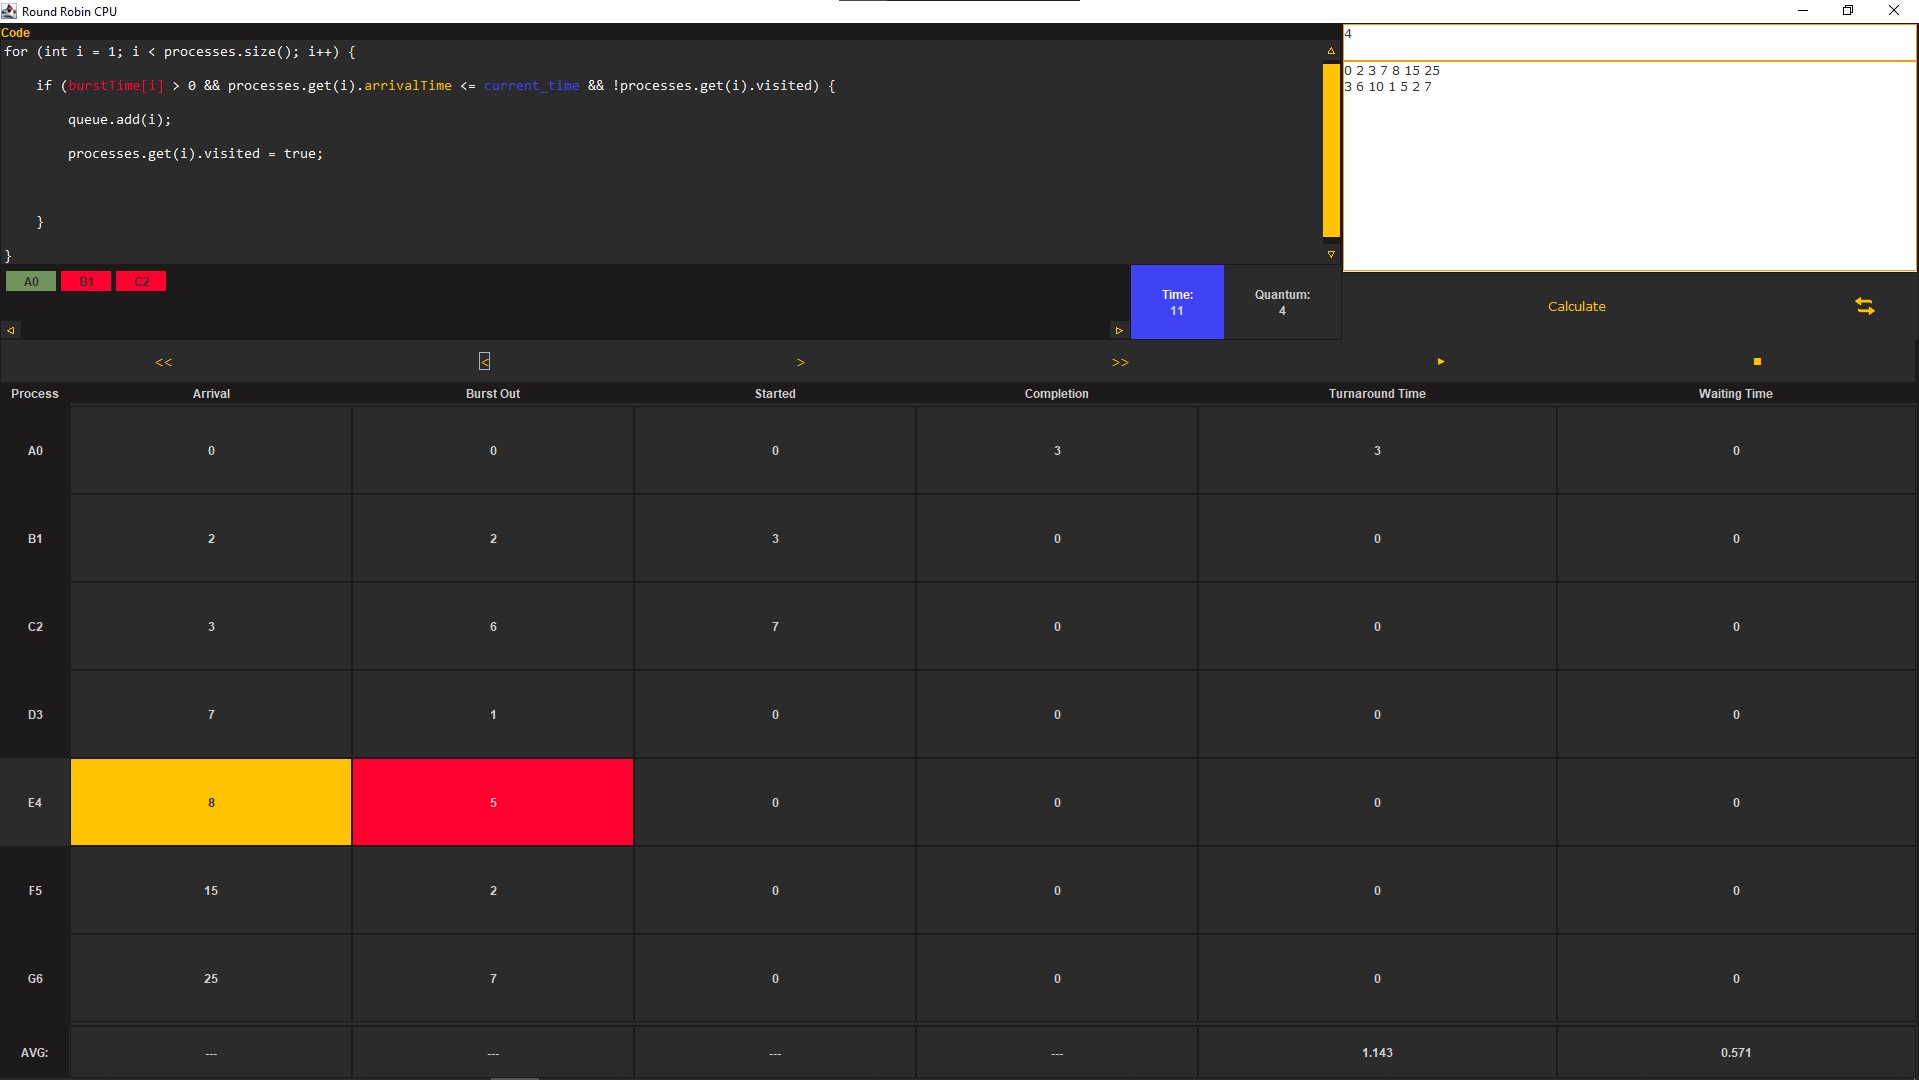Click the Quantum 4 indicator

click(x=1282, y=302)
